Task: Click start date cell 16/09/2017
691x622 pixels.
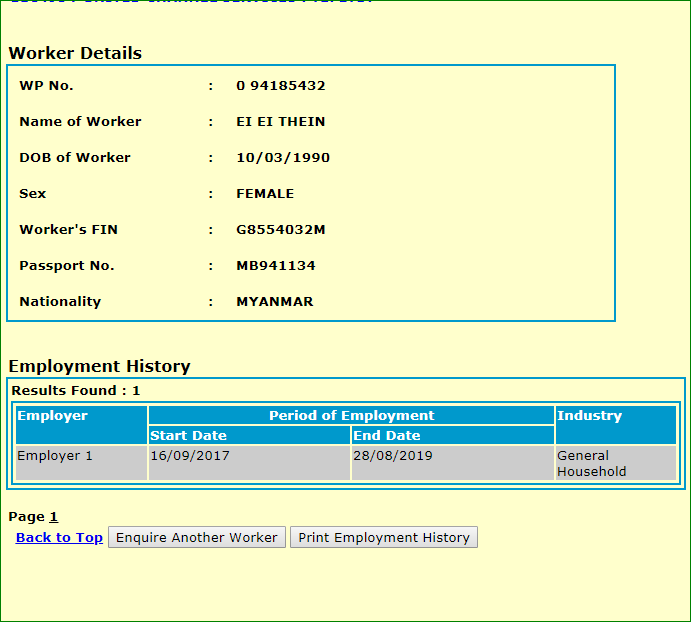Action: 190,456
